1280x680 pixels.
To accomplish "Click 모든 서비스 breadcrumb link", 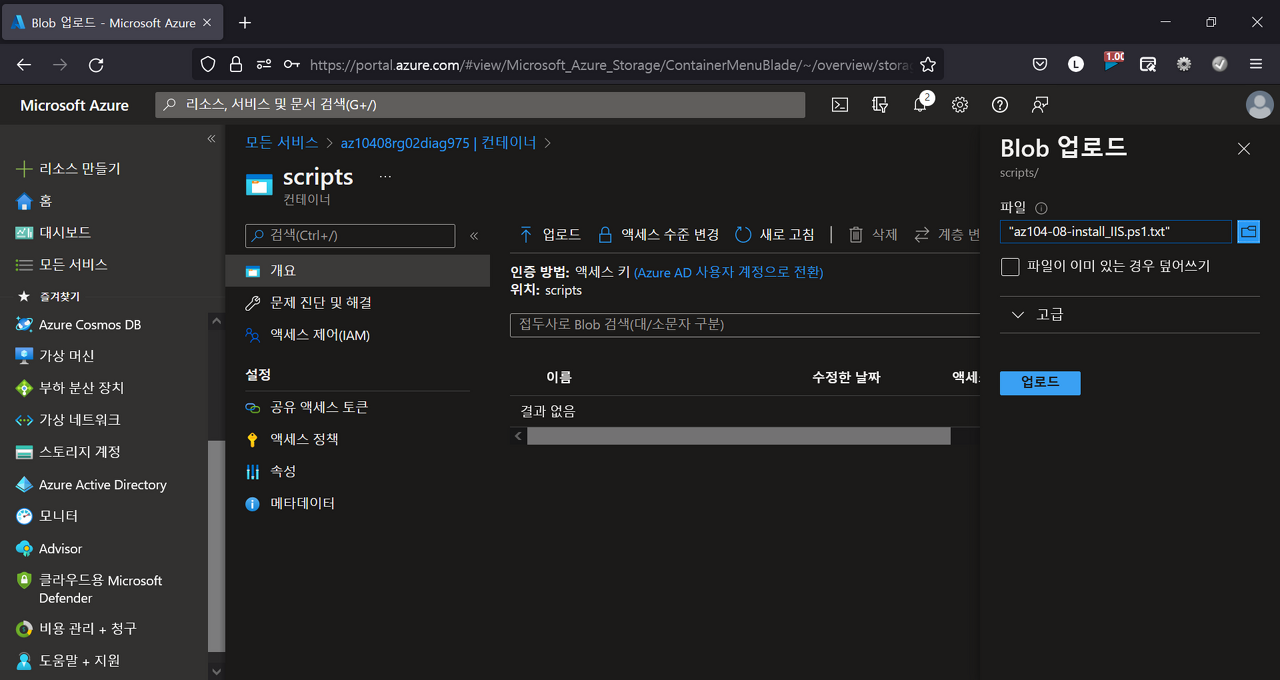I will tap(282, 143).
